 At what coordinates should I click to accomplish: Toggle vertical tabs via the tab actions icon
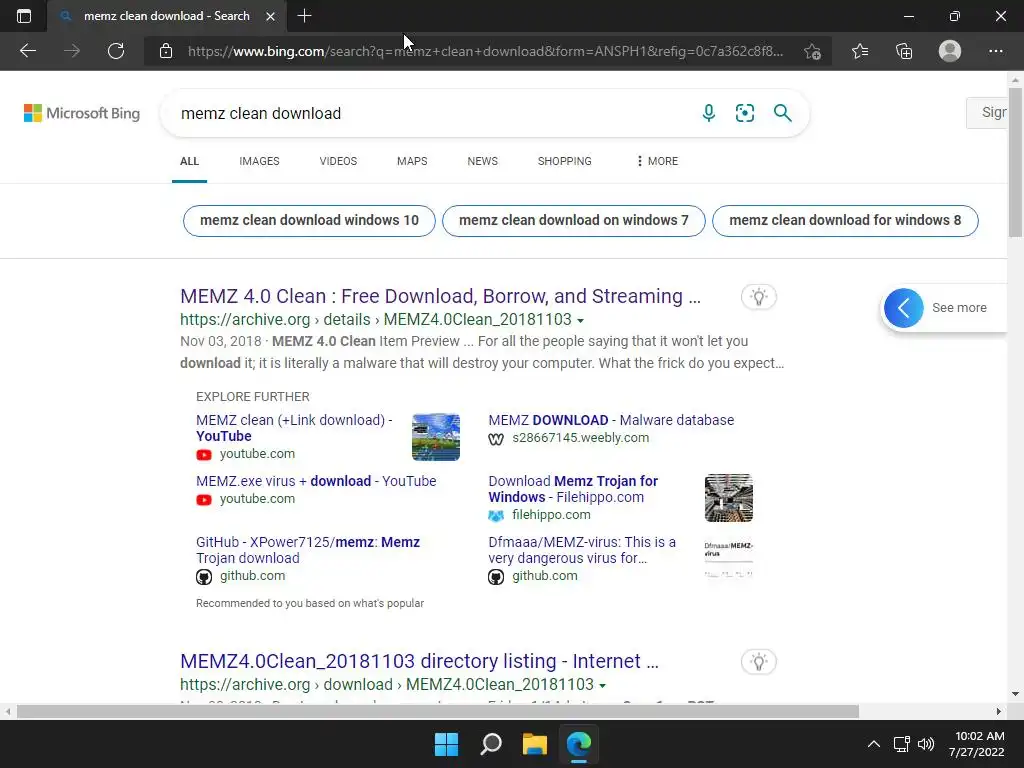(x=24, y=16)
